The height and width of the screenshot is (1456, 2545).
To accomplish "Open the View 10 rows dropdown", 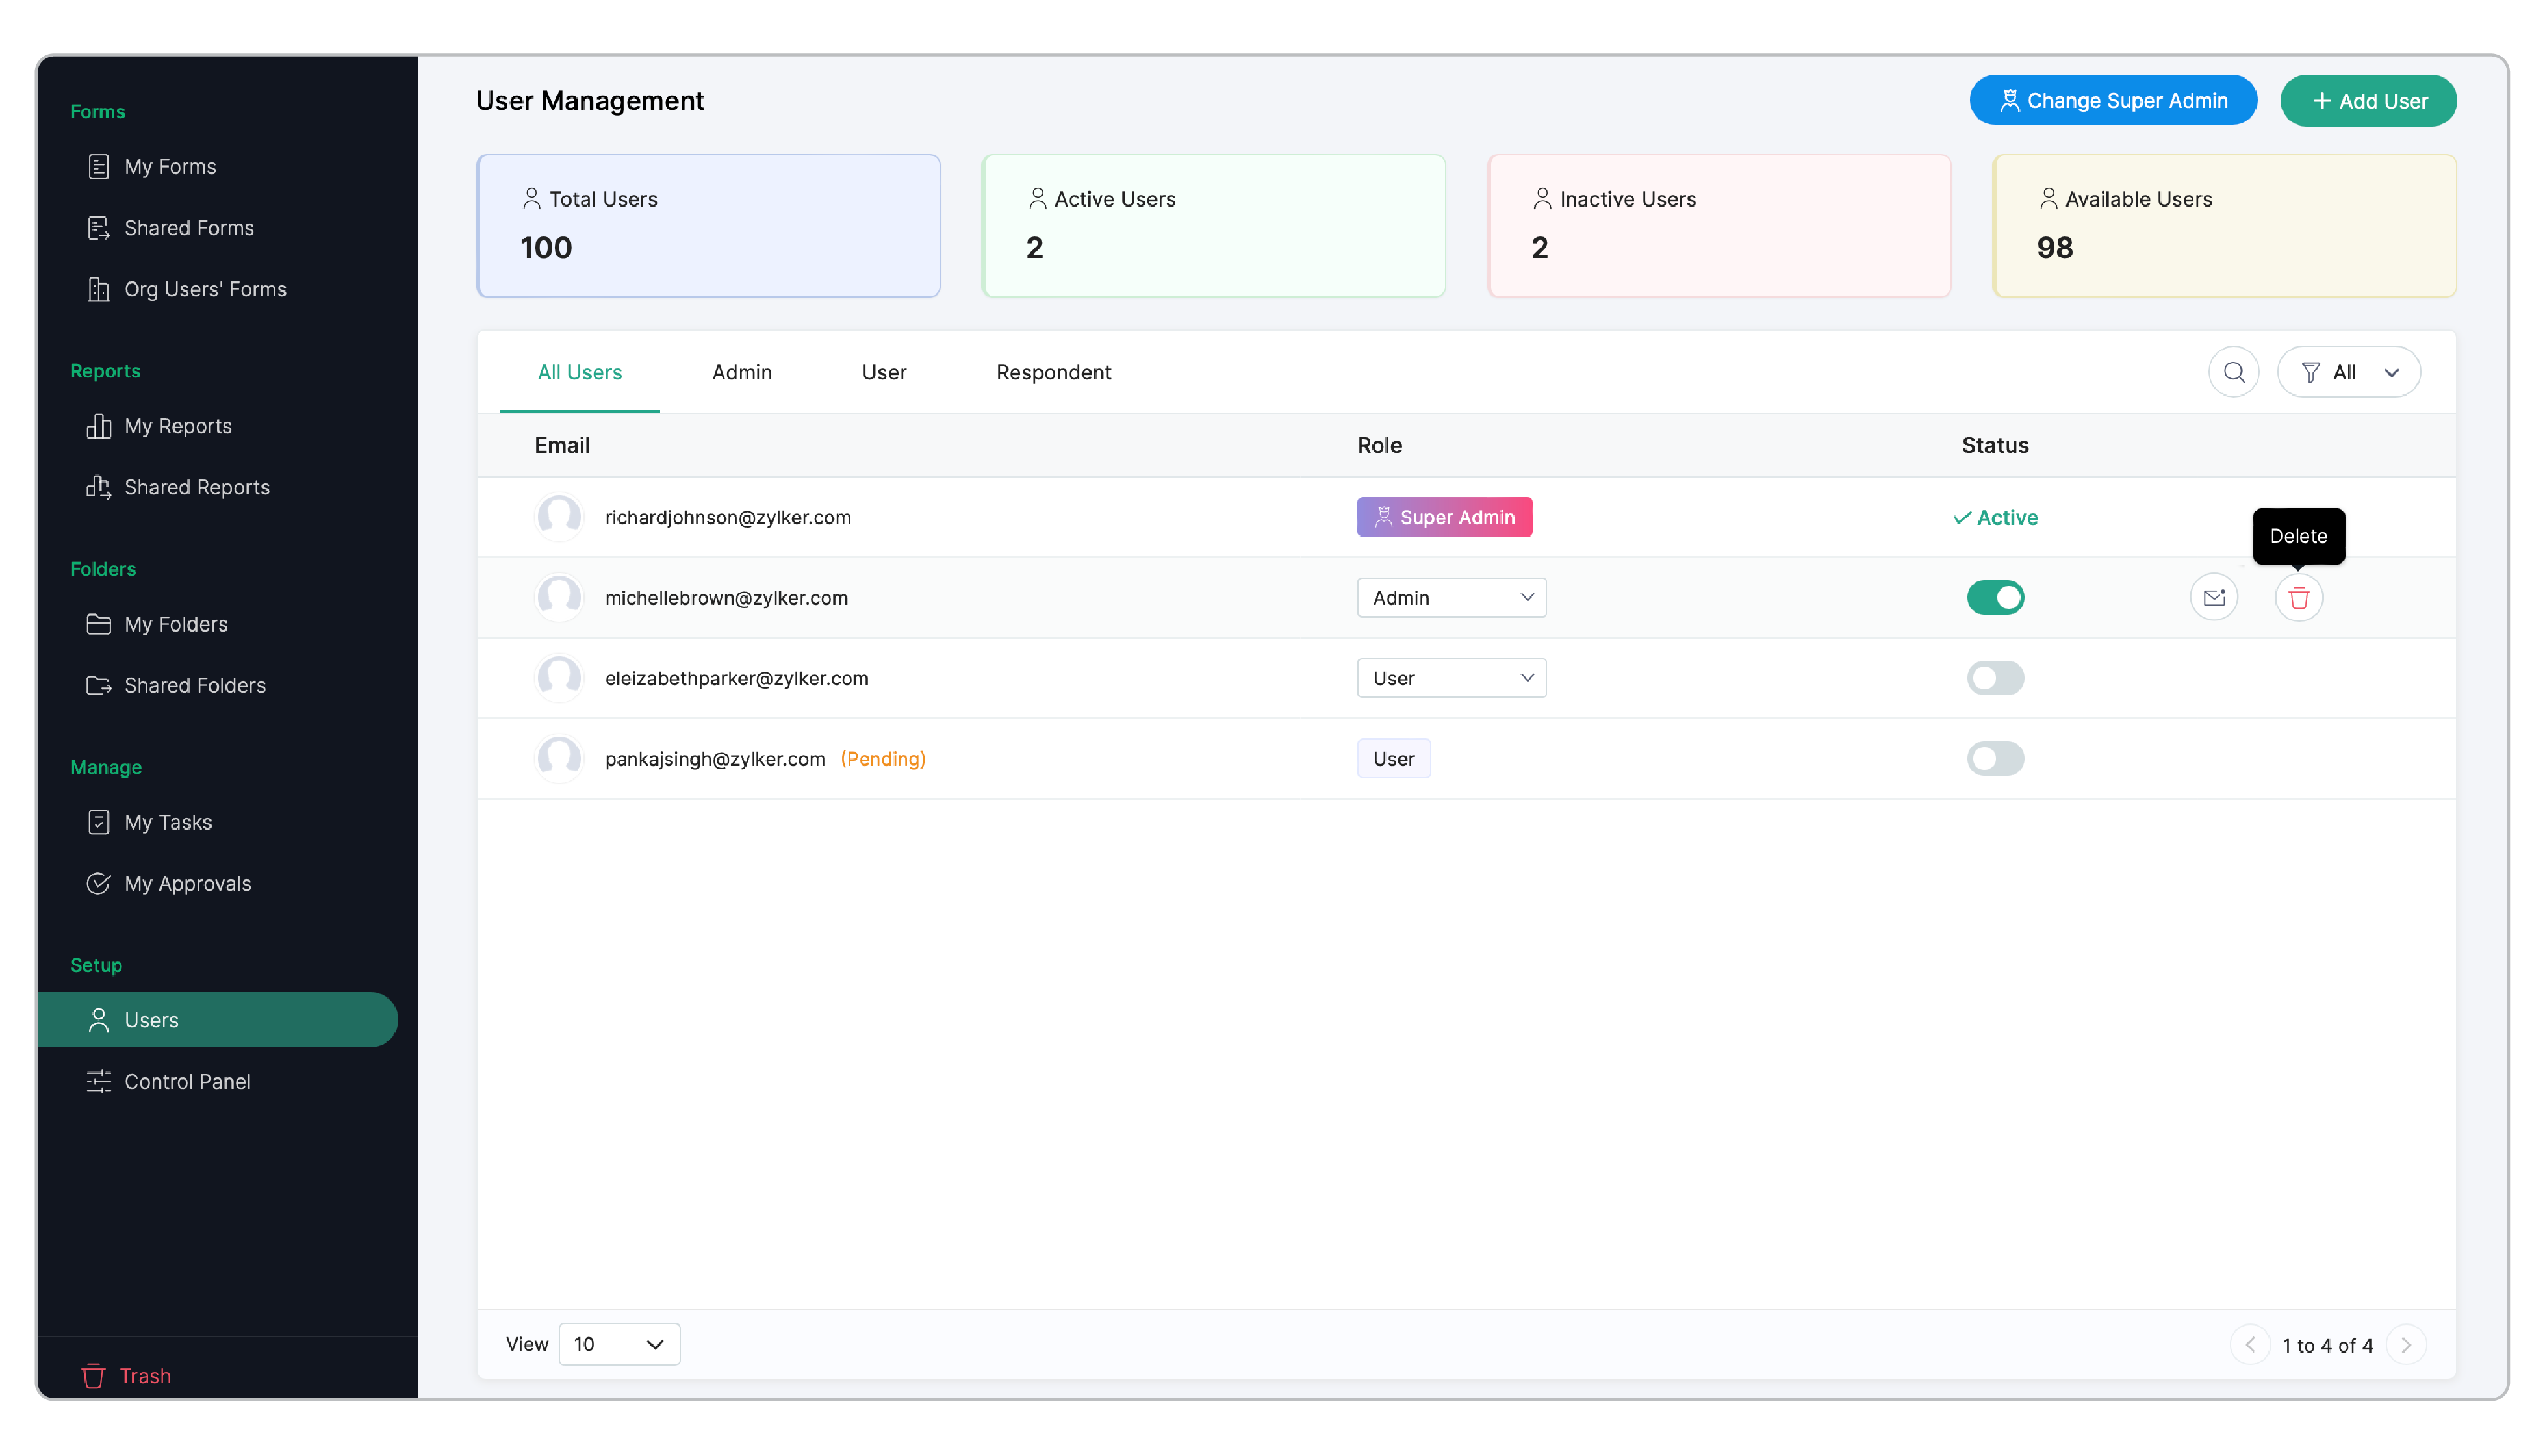I will click(x=618, y=1344).
